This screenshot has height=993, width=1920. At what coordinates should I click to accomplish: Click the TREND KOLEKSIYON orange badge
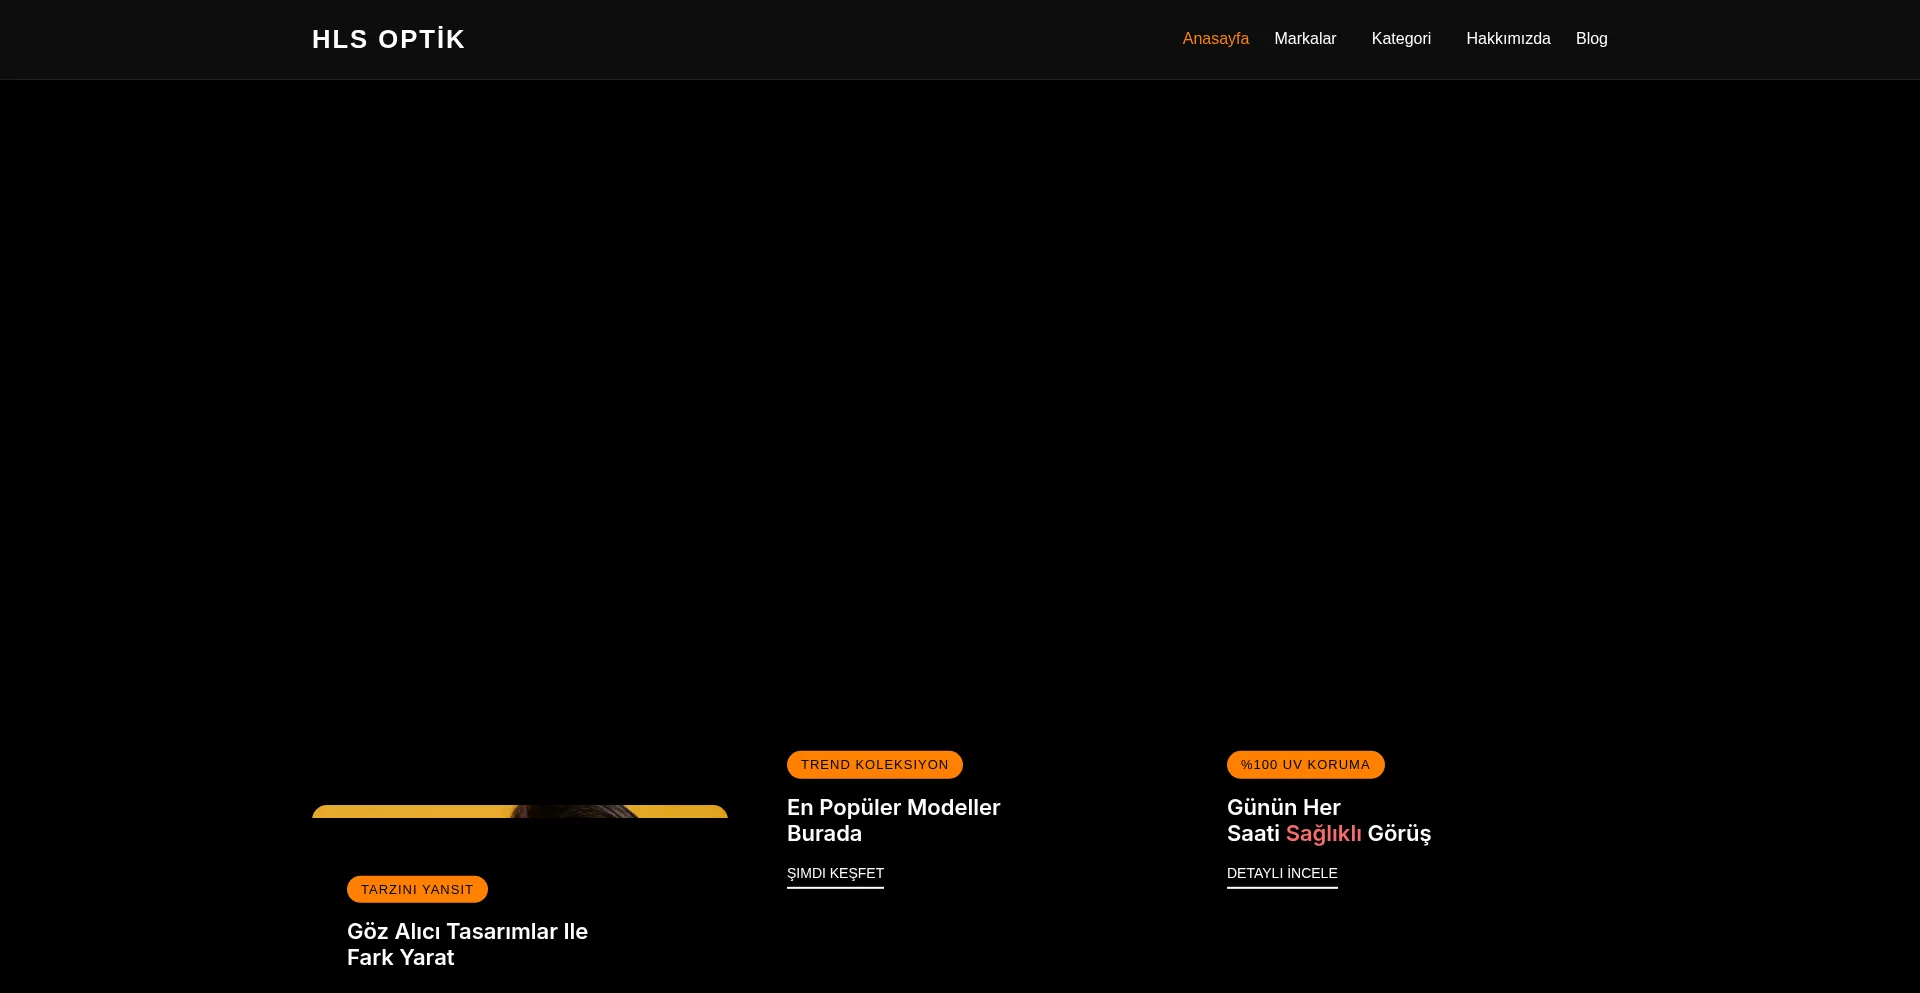click(874, 765)
